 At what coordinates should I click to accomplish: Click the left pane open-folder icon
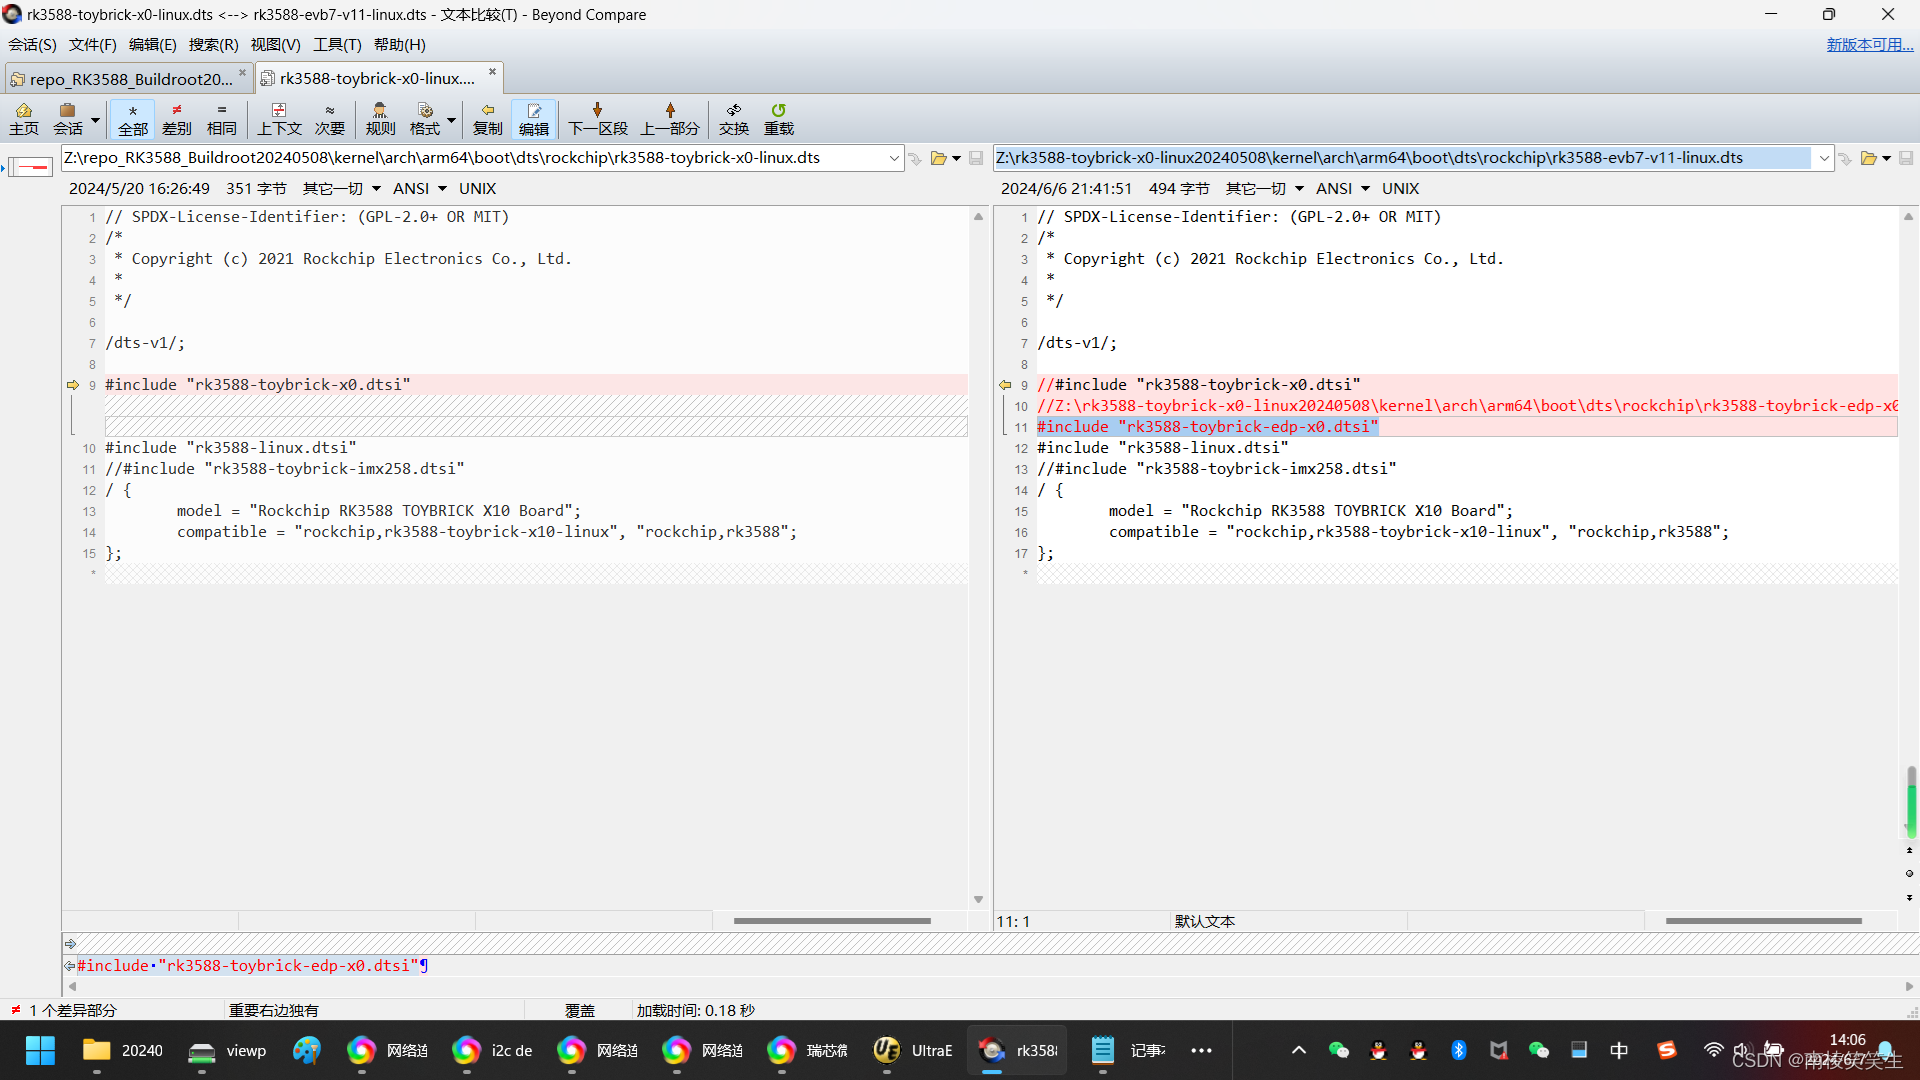tap(938, 158)
